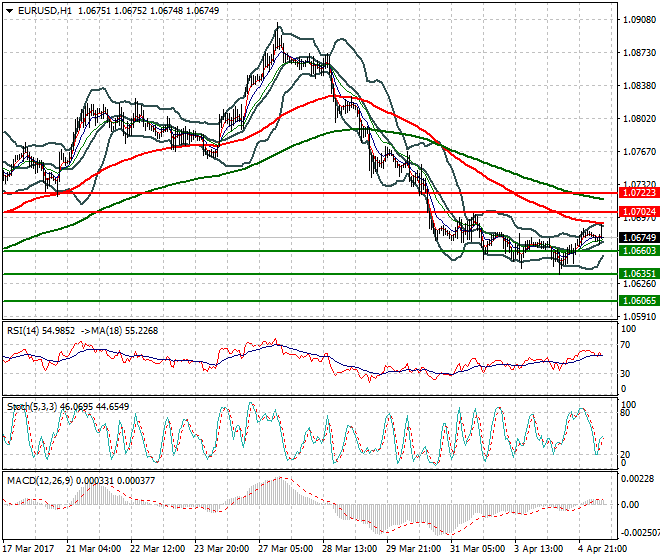Click the dropdown triangle beside EURUSD,H1
This screenshot has width=660, height=560.
[x=9, y=11]
